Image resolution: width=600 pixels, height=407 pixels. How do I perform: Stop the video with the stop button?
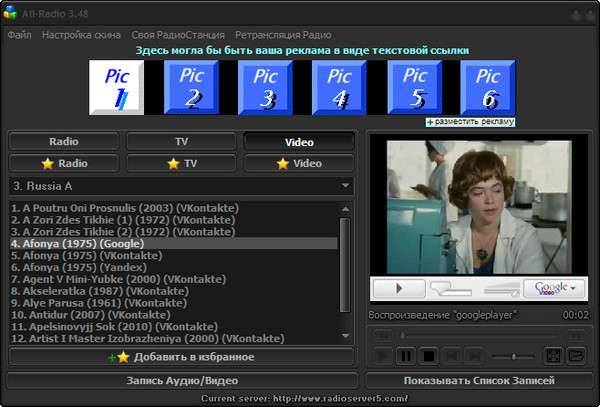[429, 355]
